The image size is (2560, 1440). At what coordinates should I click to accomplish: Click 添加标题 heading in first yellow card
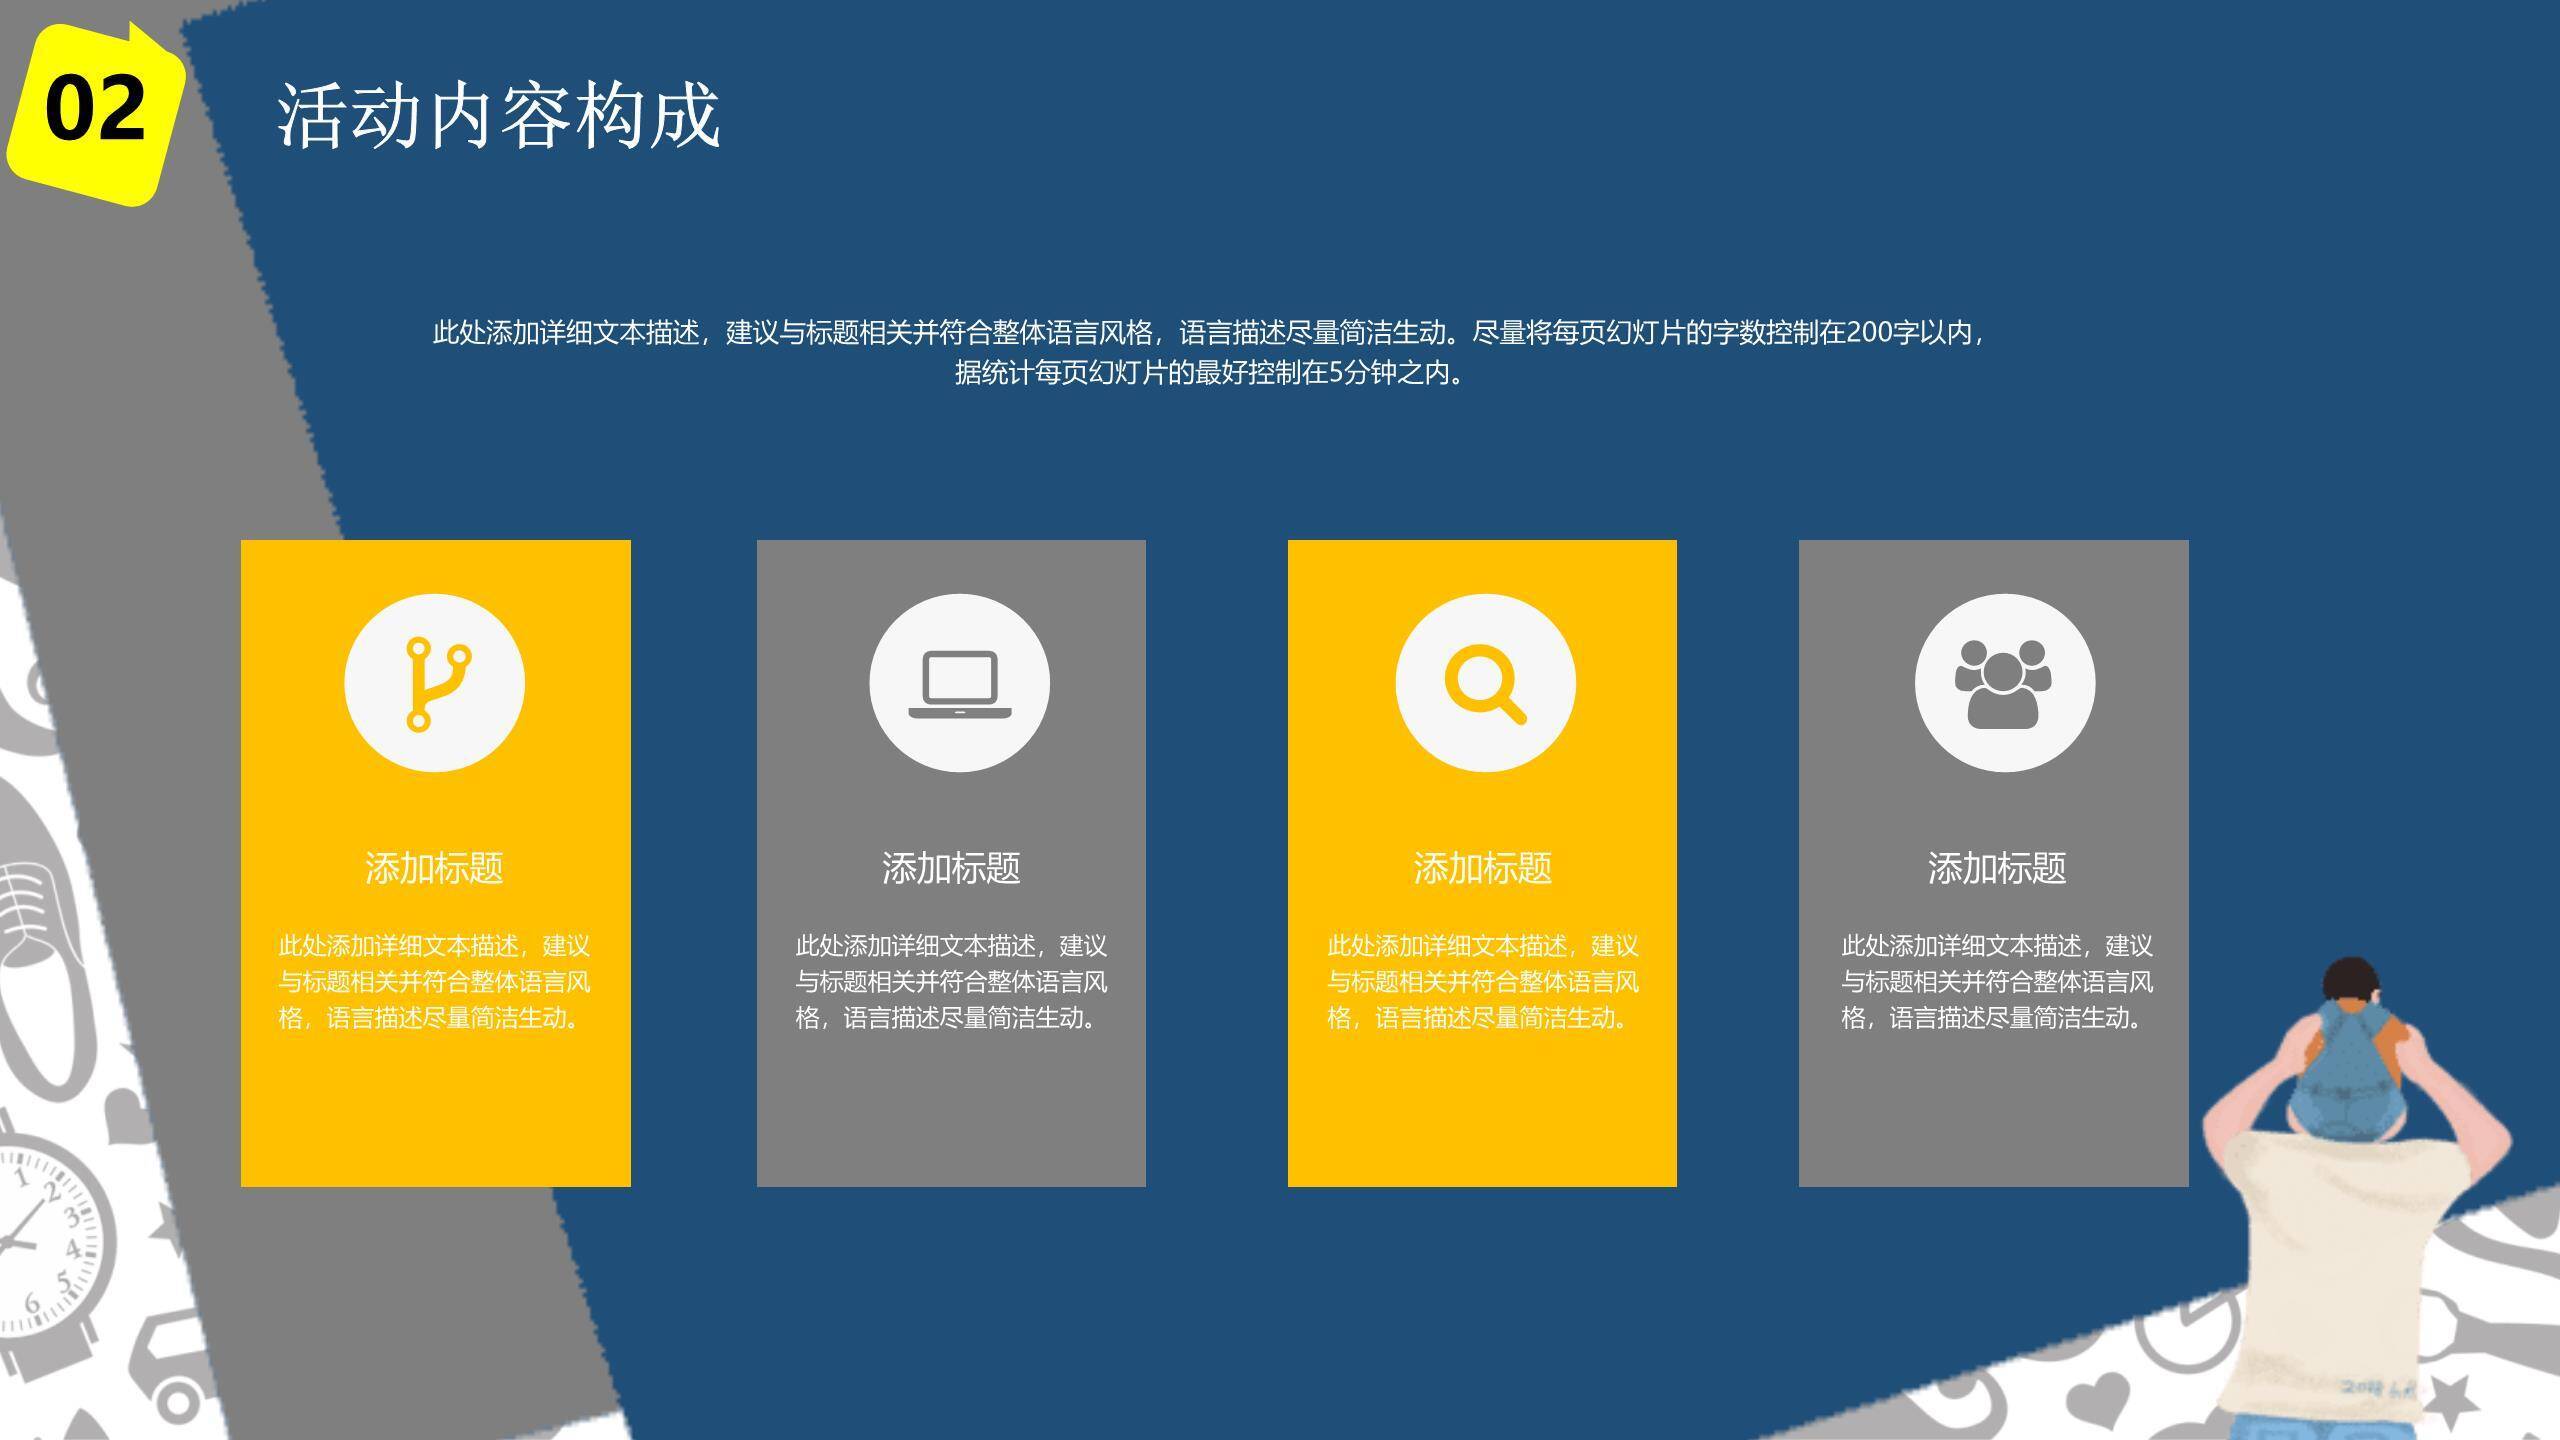(x=434, y=867)
